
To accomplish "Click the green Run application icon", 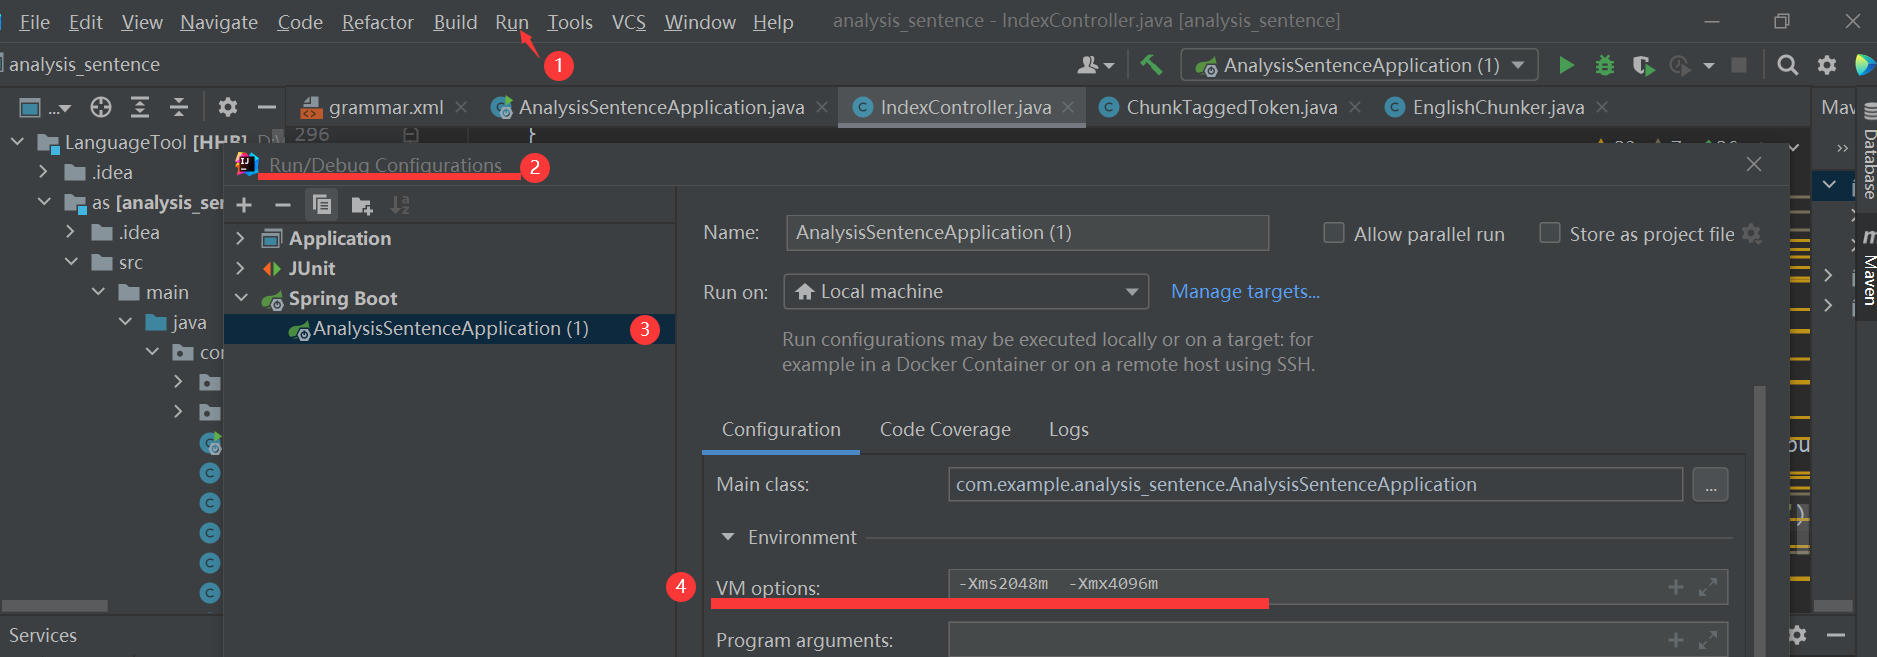I will 1566,66.
